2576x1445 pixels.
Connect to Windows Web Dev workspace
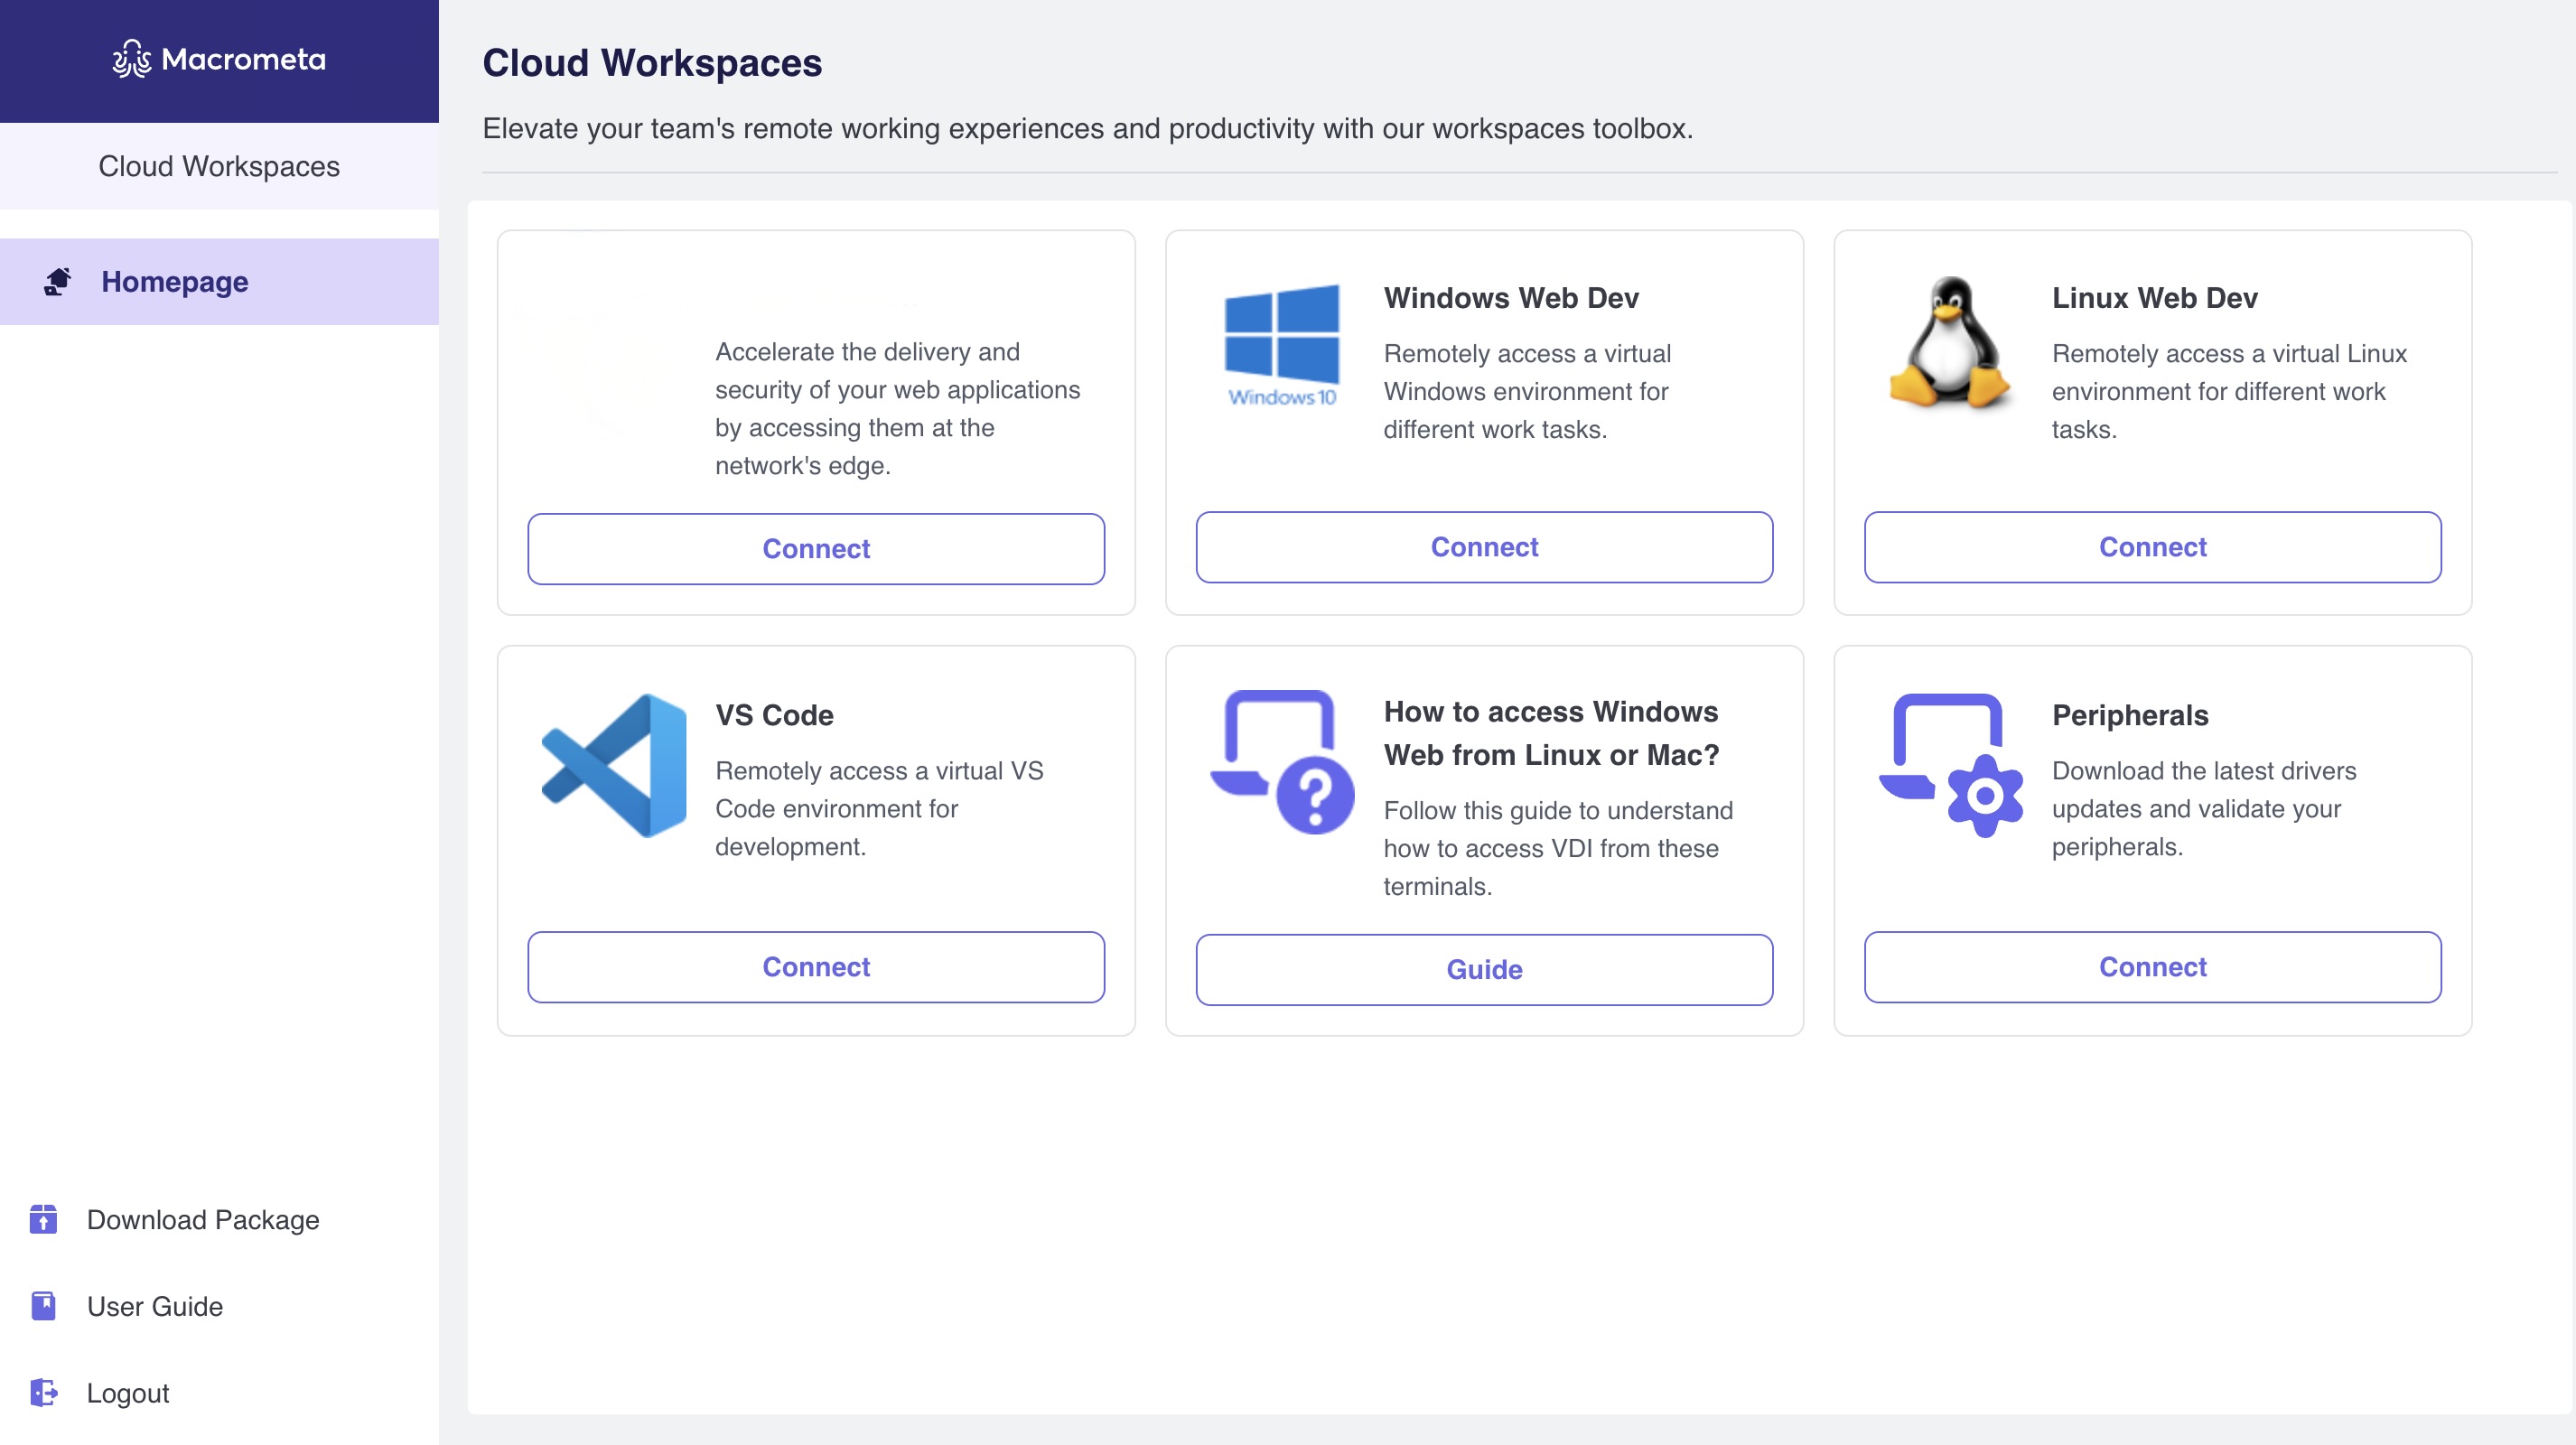[1484, 547]
